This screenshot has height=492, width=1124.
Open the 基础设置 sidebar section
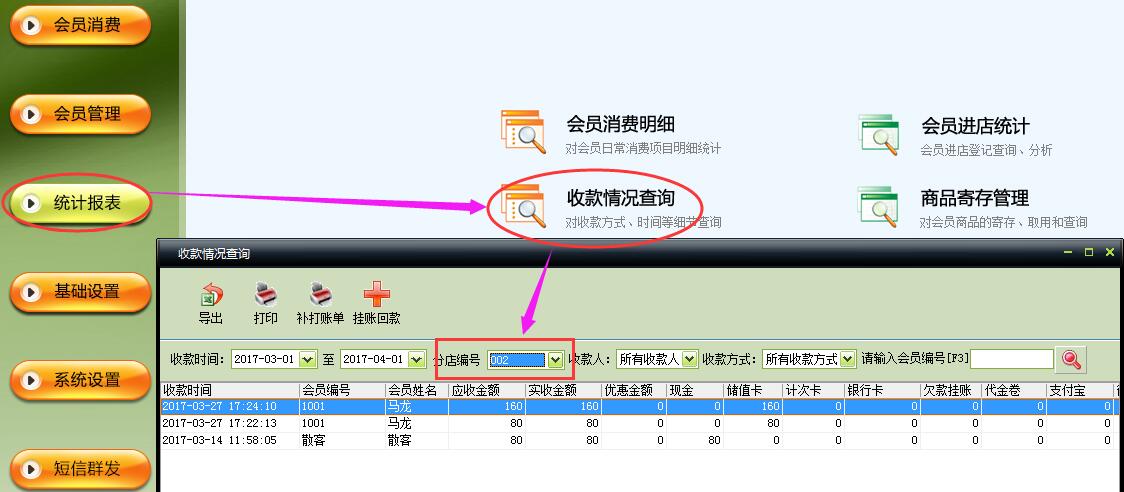pos(80,292)
